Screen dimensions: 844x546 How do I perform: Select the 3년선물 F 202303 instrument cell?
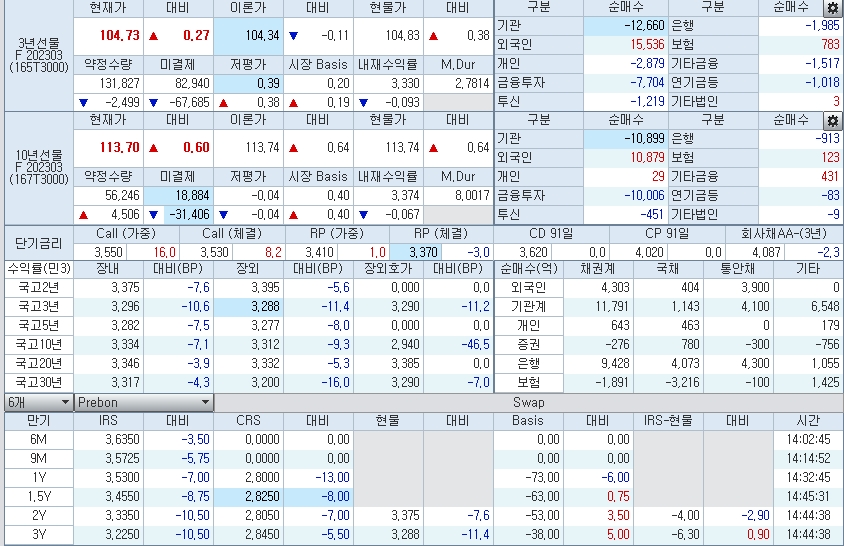[38, 55]
